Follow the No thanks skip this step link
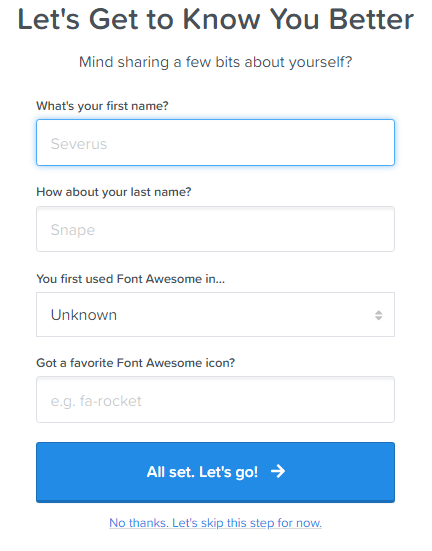Screen dimensions: 432x551 click(215, 523)
